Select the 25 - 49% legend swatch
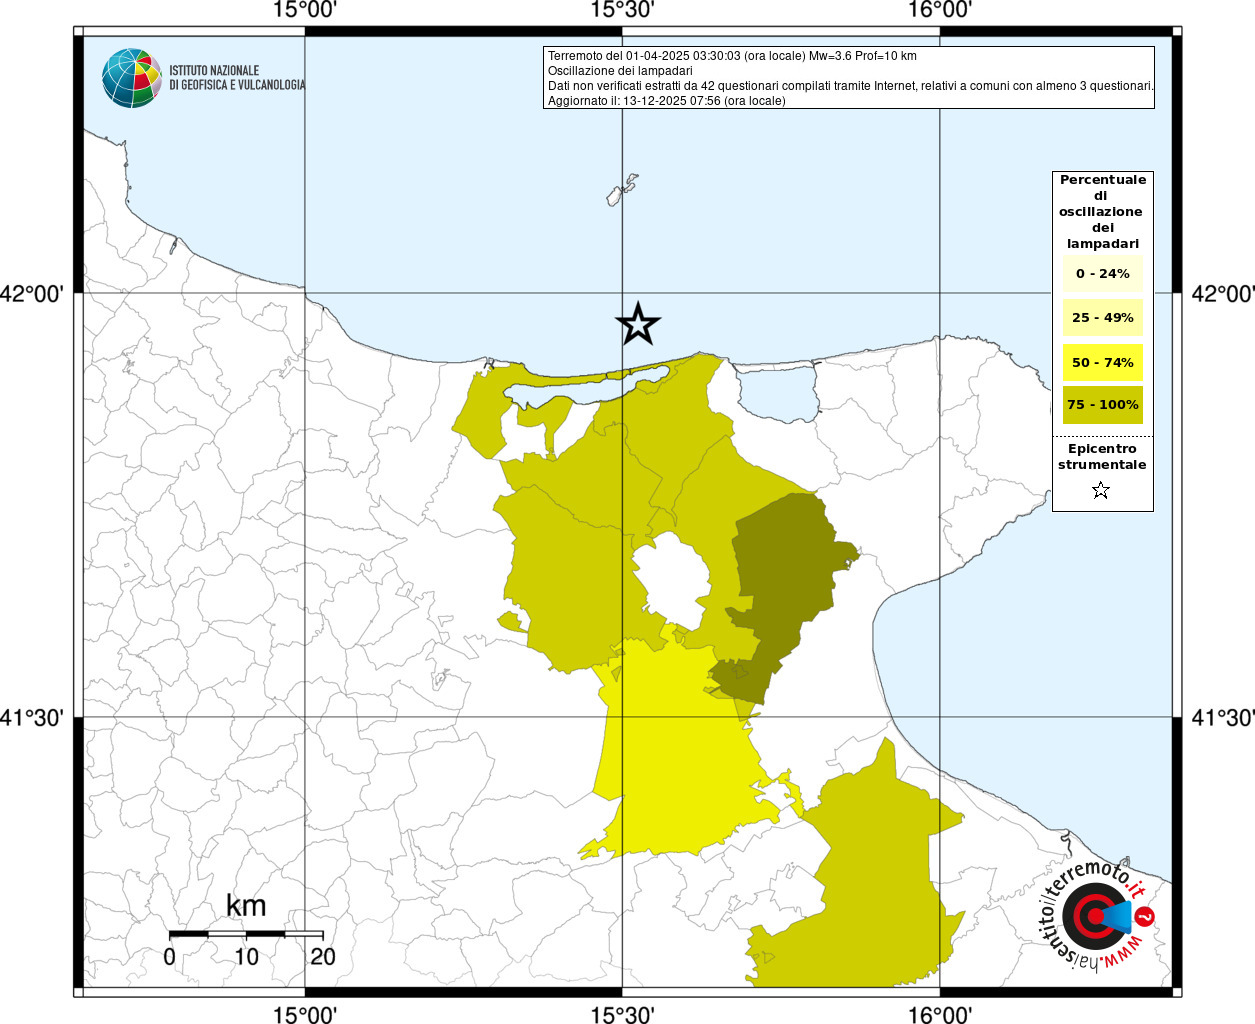This screenshot has width=1255, height=1024. click(x=1103, y=318)
